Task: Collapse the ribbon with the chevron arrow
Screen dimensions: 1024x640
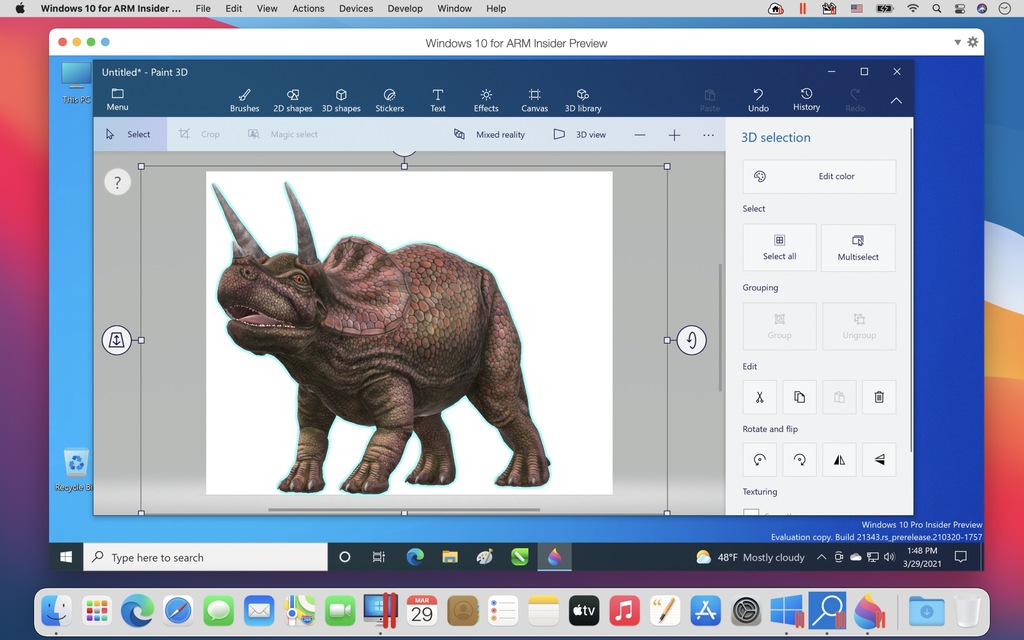Action: click(896, 101)
